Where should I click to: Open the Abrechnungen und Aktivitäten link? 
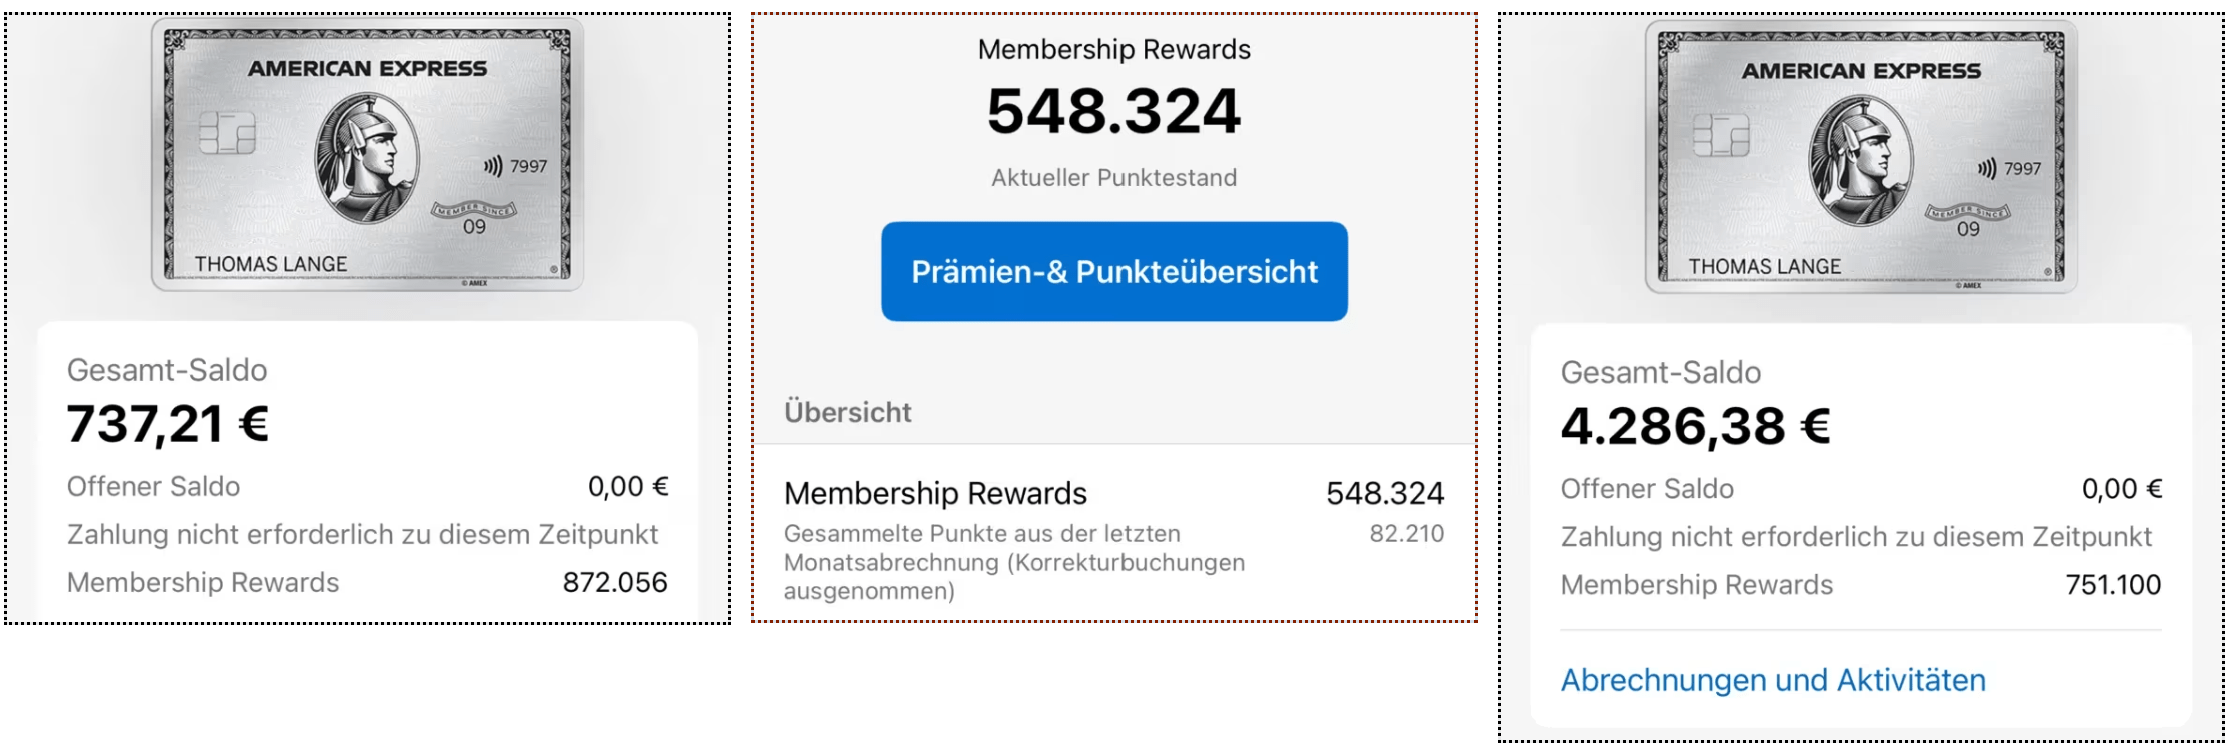(x=1772, y=680)
